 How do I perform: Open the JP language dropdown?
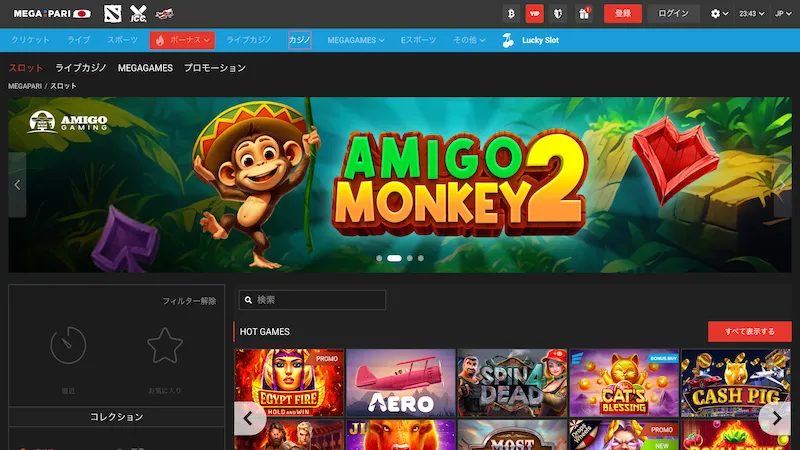783,14
